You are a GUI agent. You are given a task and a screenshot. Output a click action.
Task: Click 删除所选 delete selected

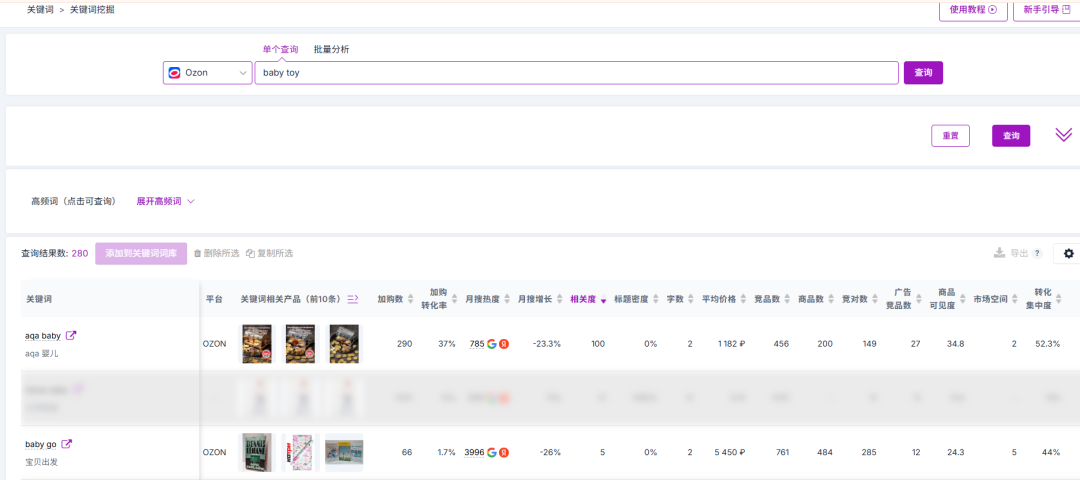pyautogui.click(x=216, y=253)
